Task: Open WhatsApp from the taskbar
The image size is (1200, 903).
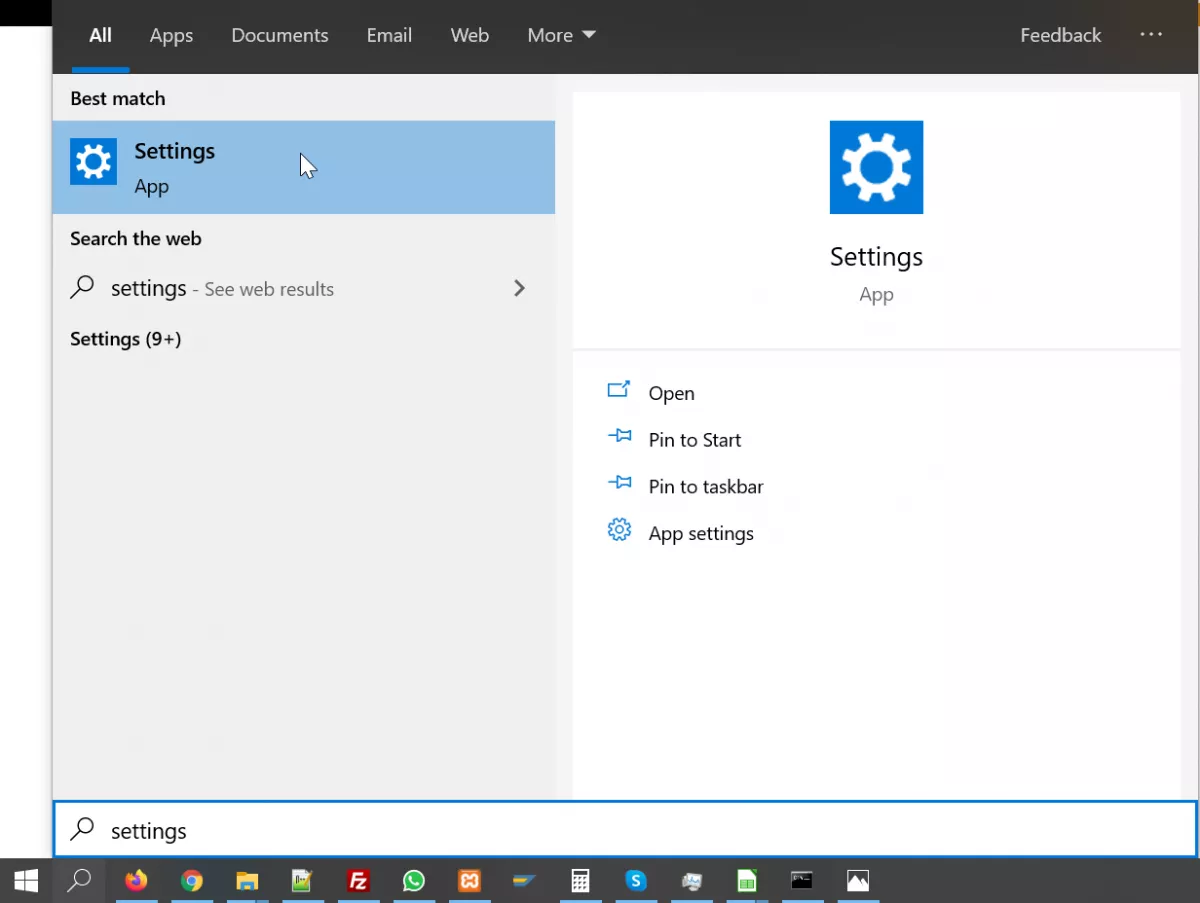Action: click(x=414, y=881)
